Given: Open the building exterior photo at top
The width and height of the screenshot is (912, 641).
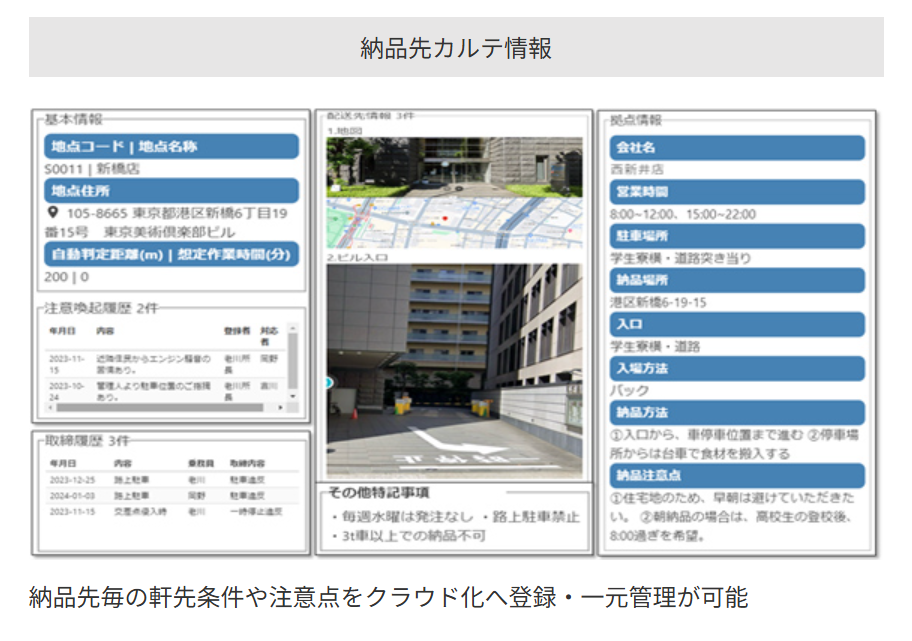Looking at the screenshot, I should (454, 166).
